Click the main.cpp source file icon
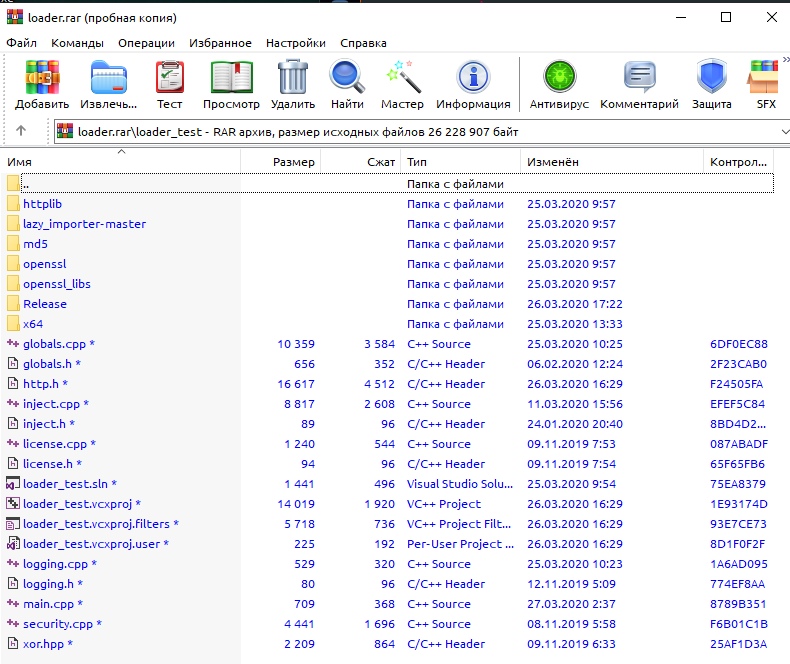 point(13,604)
